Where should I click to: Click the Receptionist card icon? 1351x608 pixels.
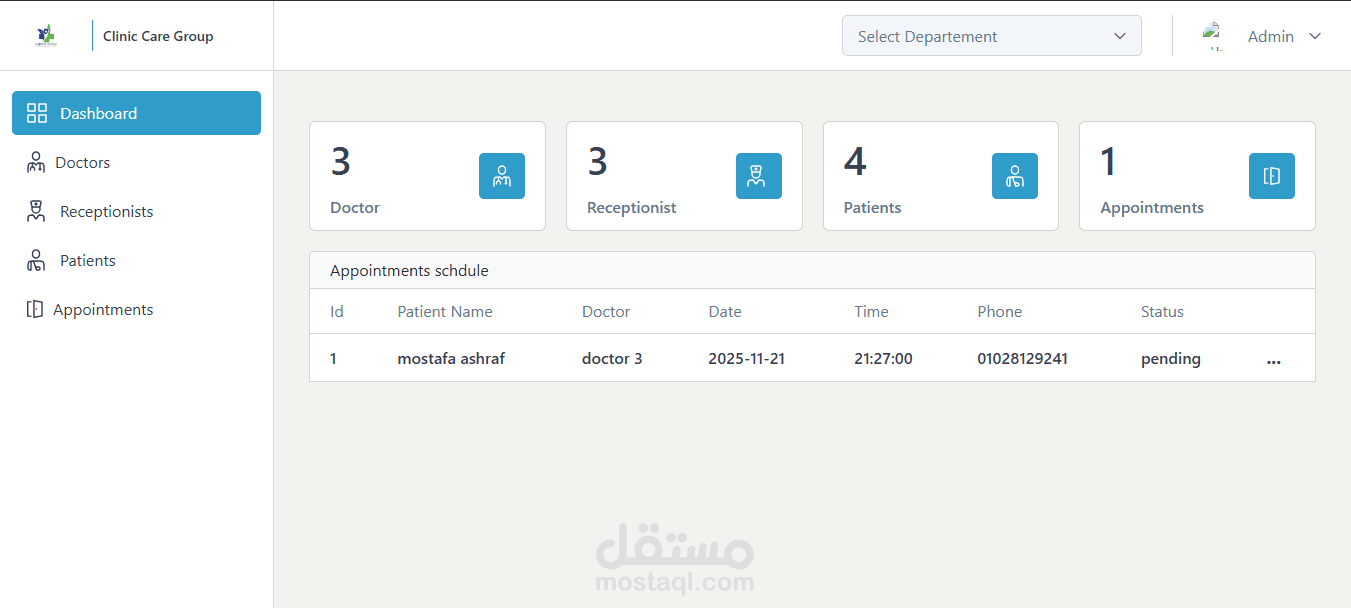[758, 176]
